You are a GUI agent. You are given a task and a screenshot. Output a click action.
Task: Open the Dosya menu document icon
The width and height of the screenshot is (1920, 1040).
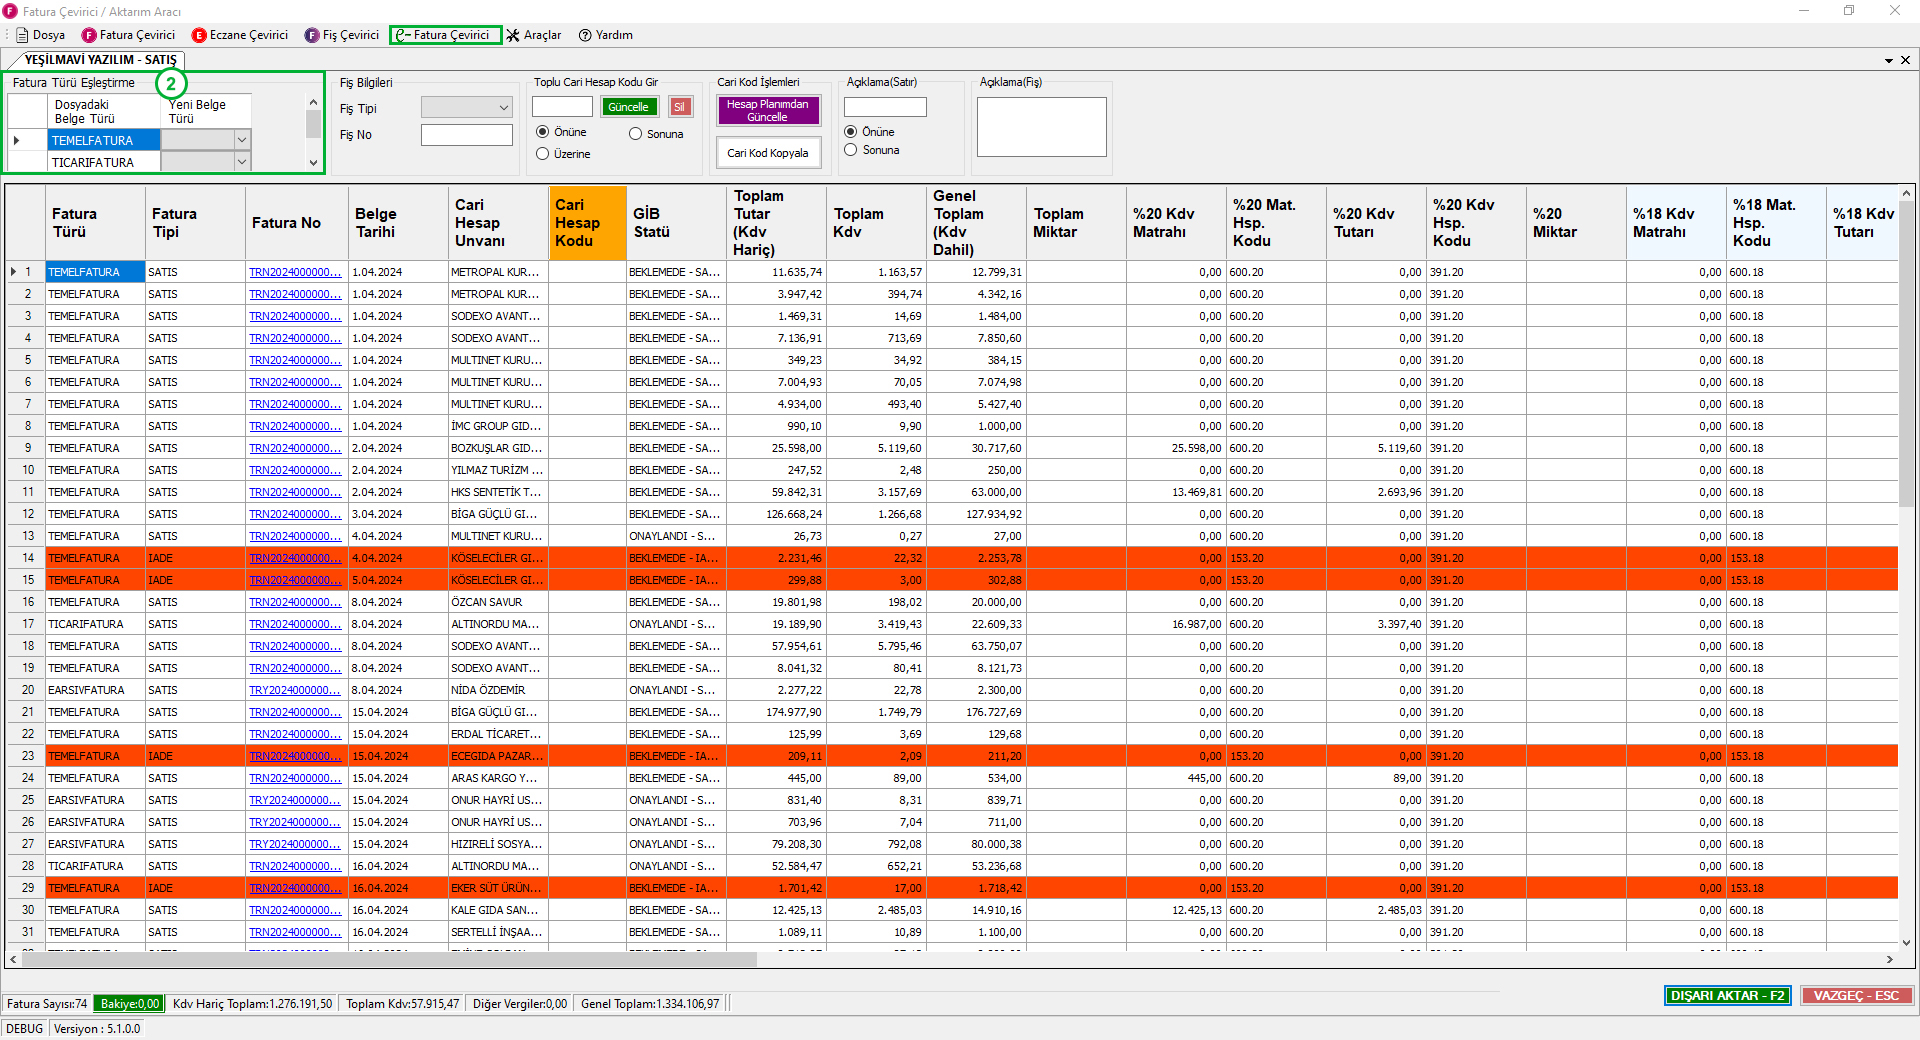(22, 35)
